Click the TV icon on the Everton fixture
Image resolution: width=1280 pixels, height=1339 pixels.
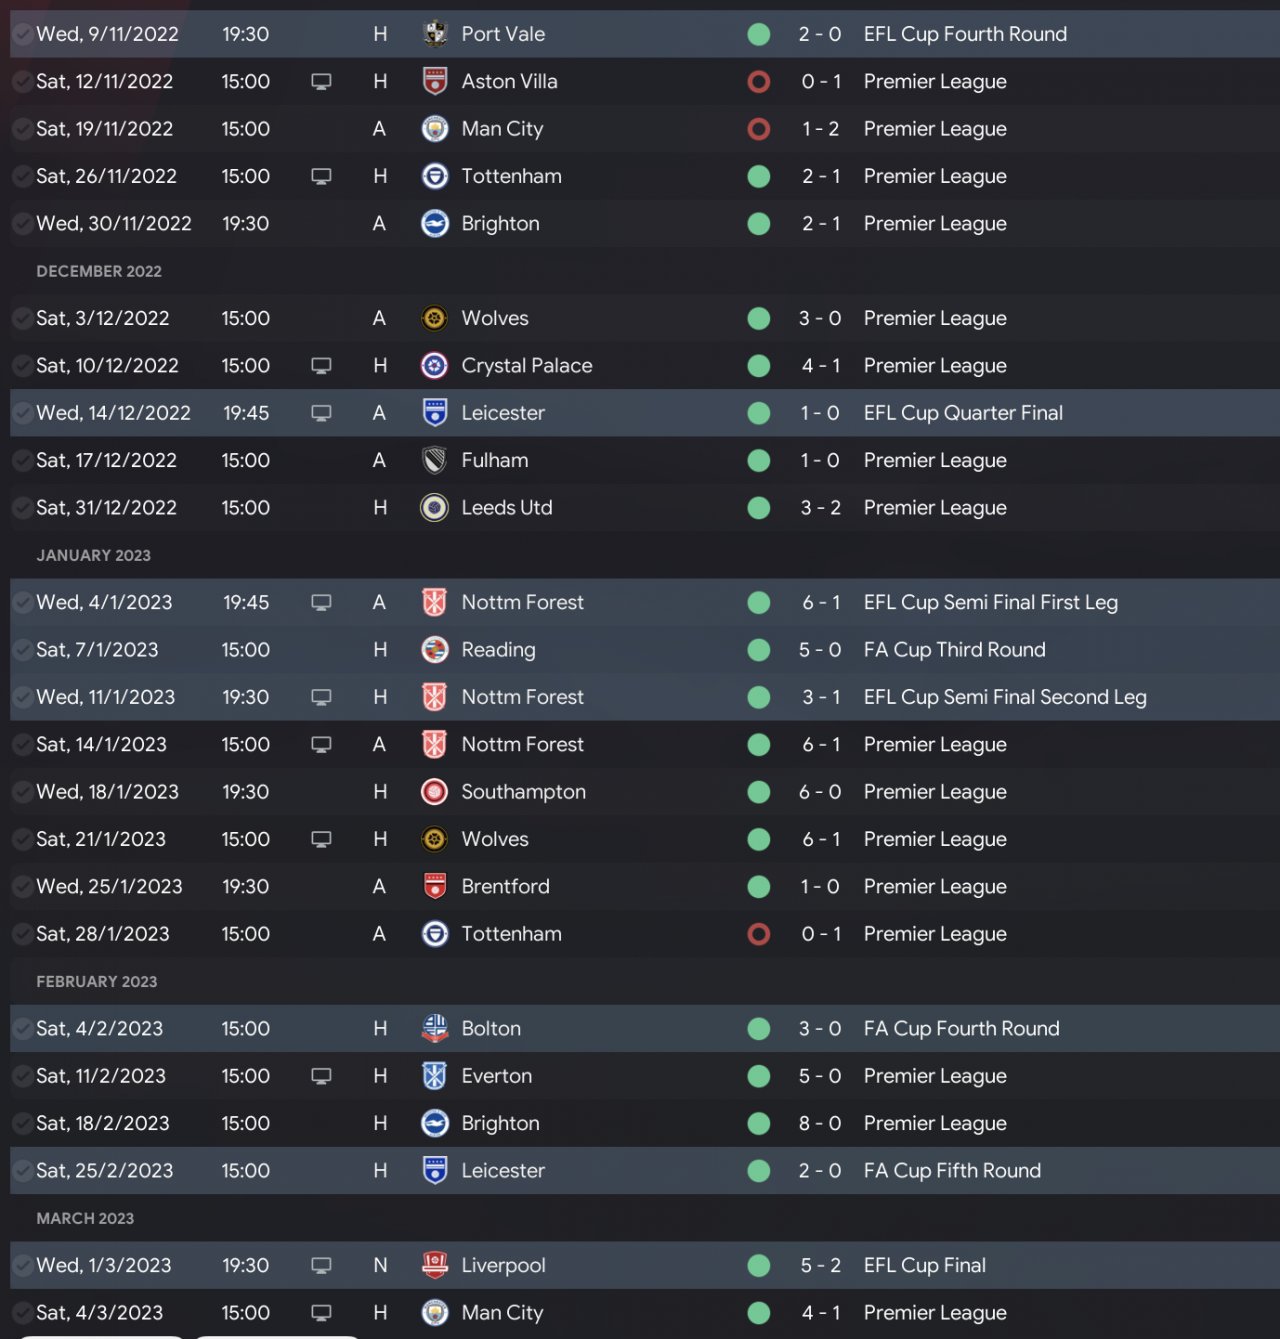(321, 1076)
